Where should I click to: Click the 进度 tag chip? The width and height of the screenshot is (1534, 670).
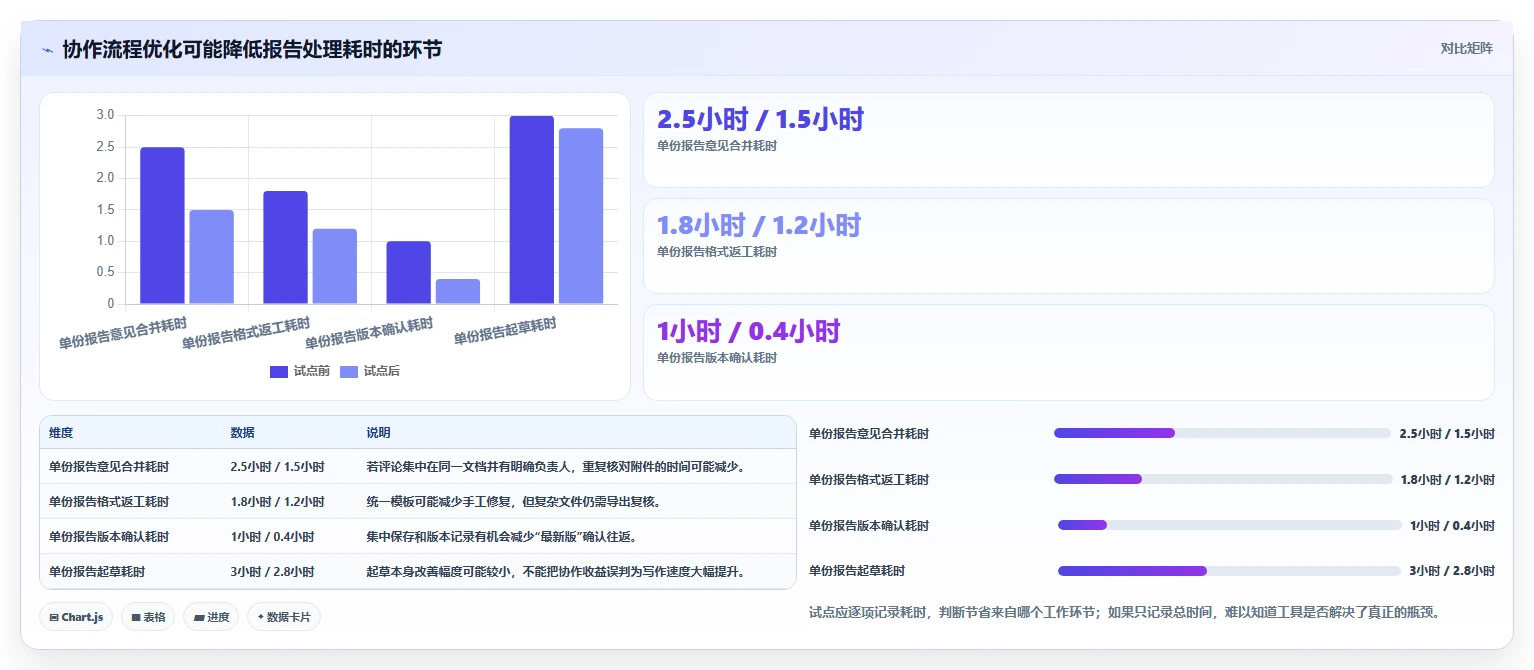tap(212, 617)
